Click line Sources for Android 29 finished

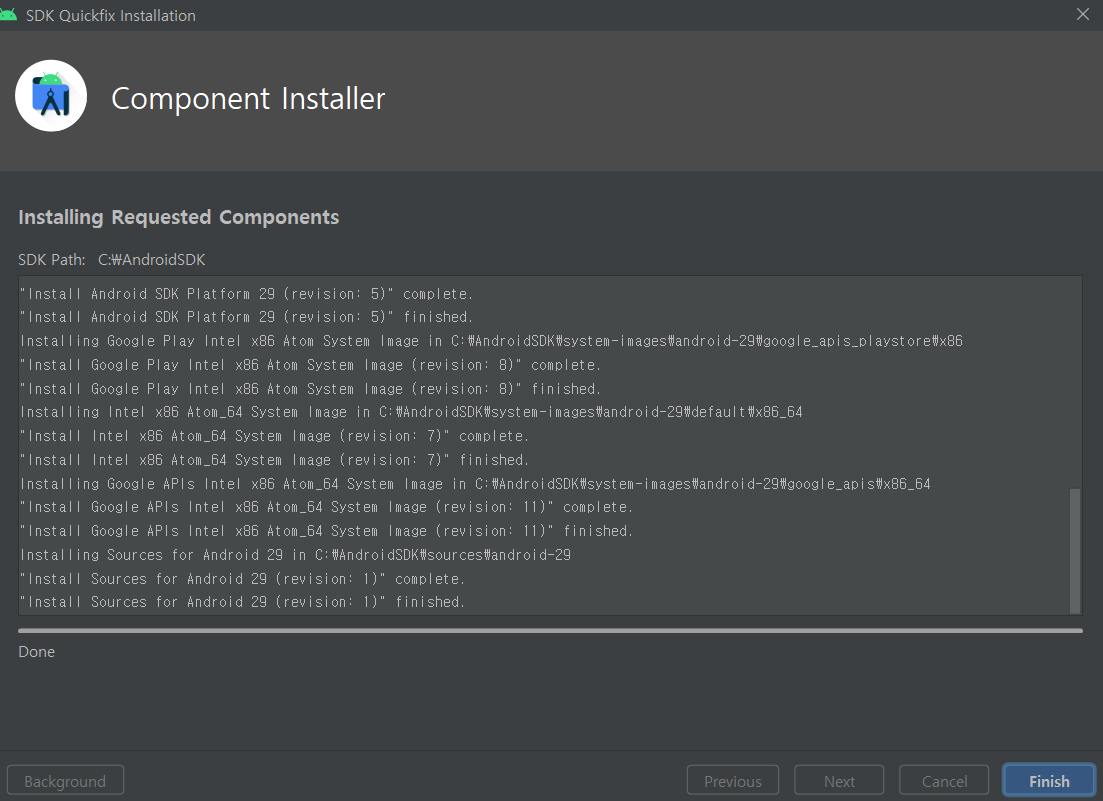click(x=243, y=602)
